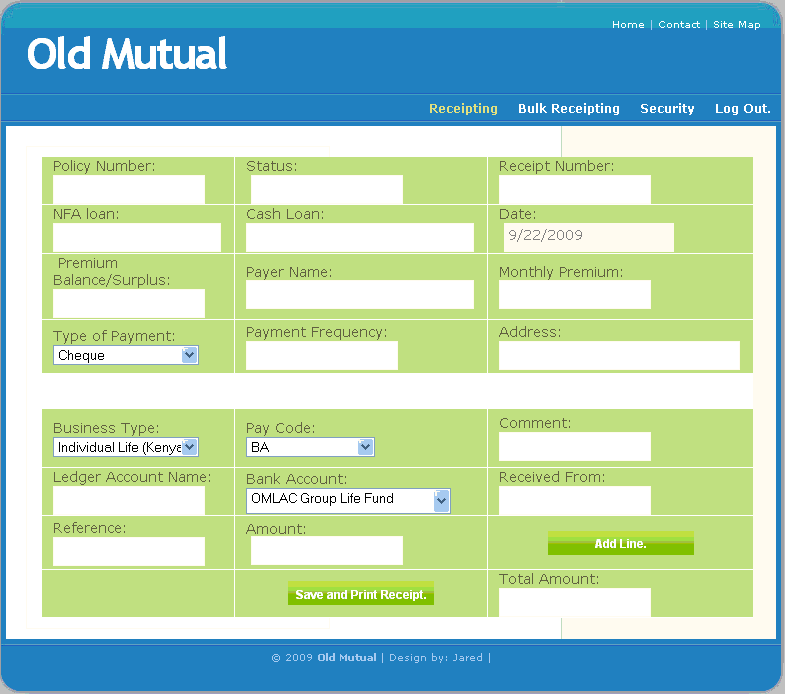Click the Old Mutual logo title
This screenshot has height=694, width=785.
tap(127, 54)
